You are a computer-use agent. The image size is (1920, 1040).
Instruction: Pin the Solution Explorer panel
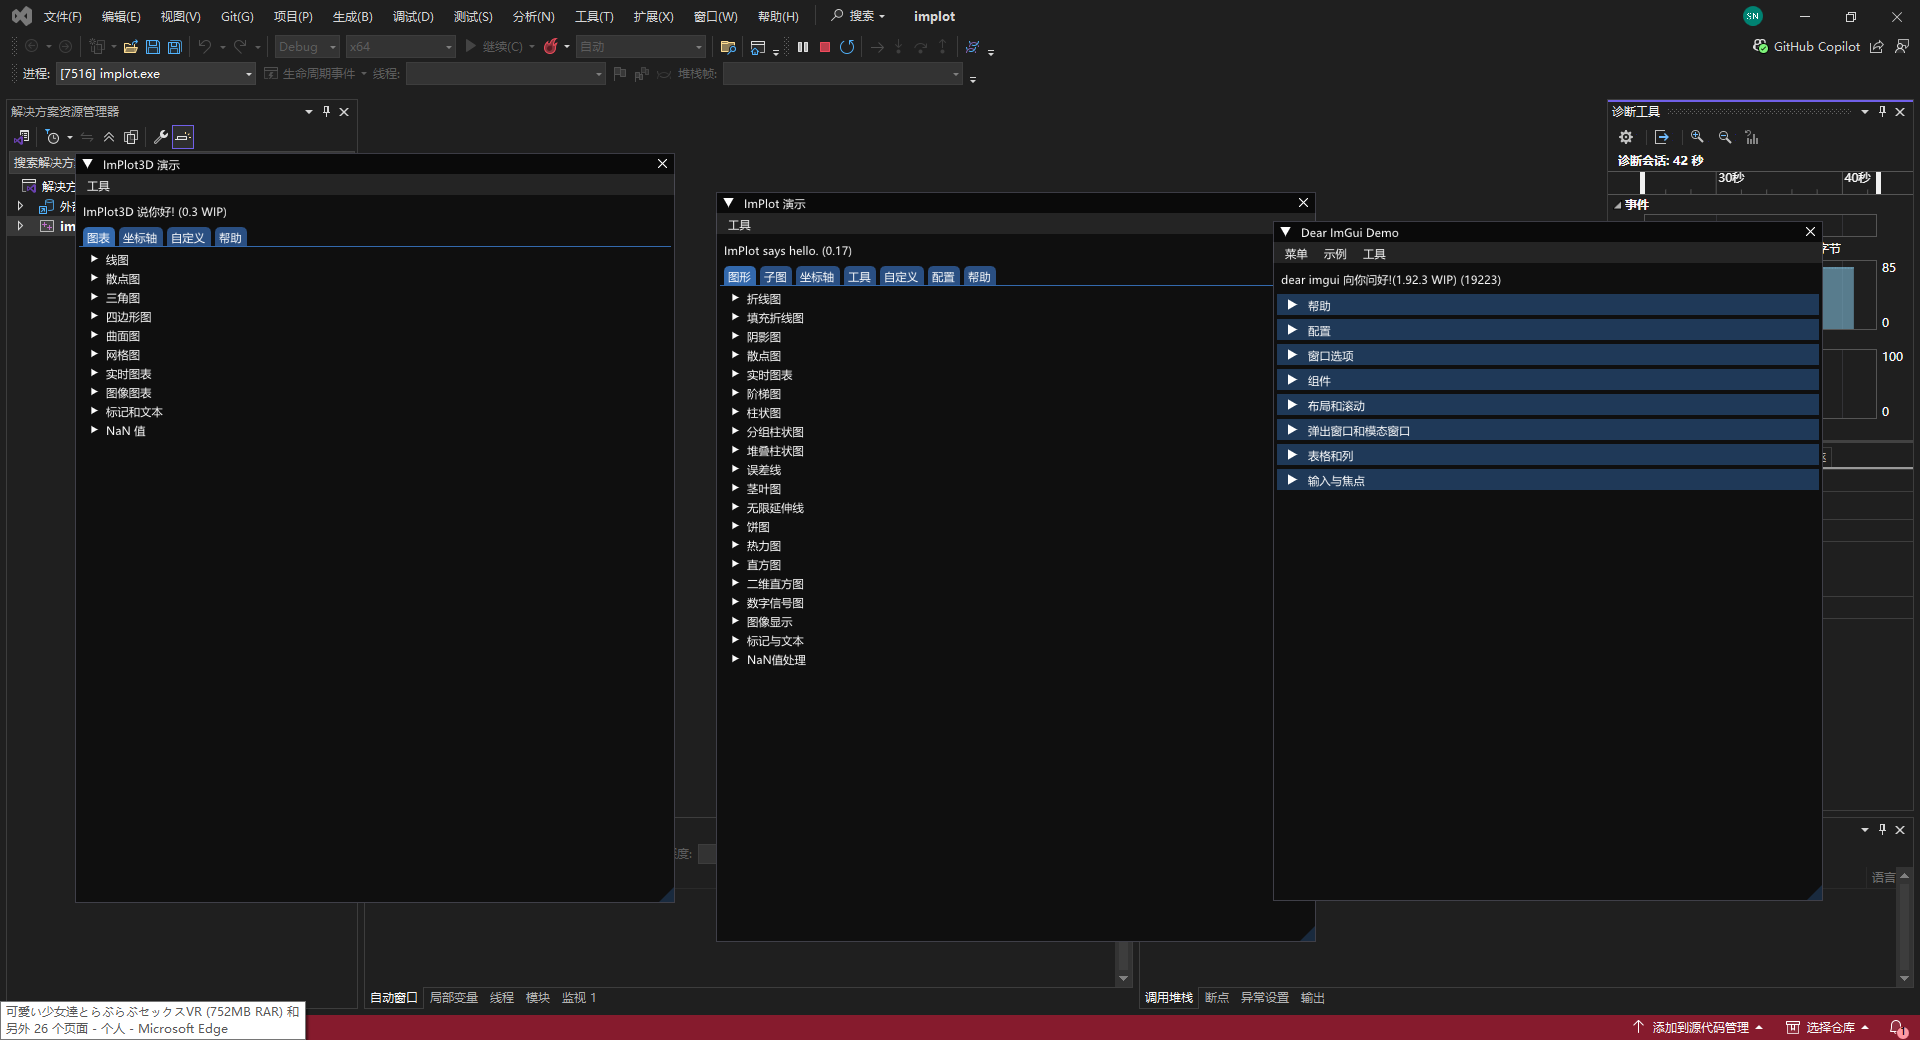pyautogui.click(x=326, y=112)
